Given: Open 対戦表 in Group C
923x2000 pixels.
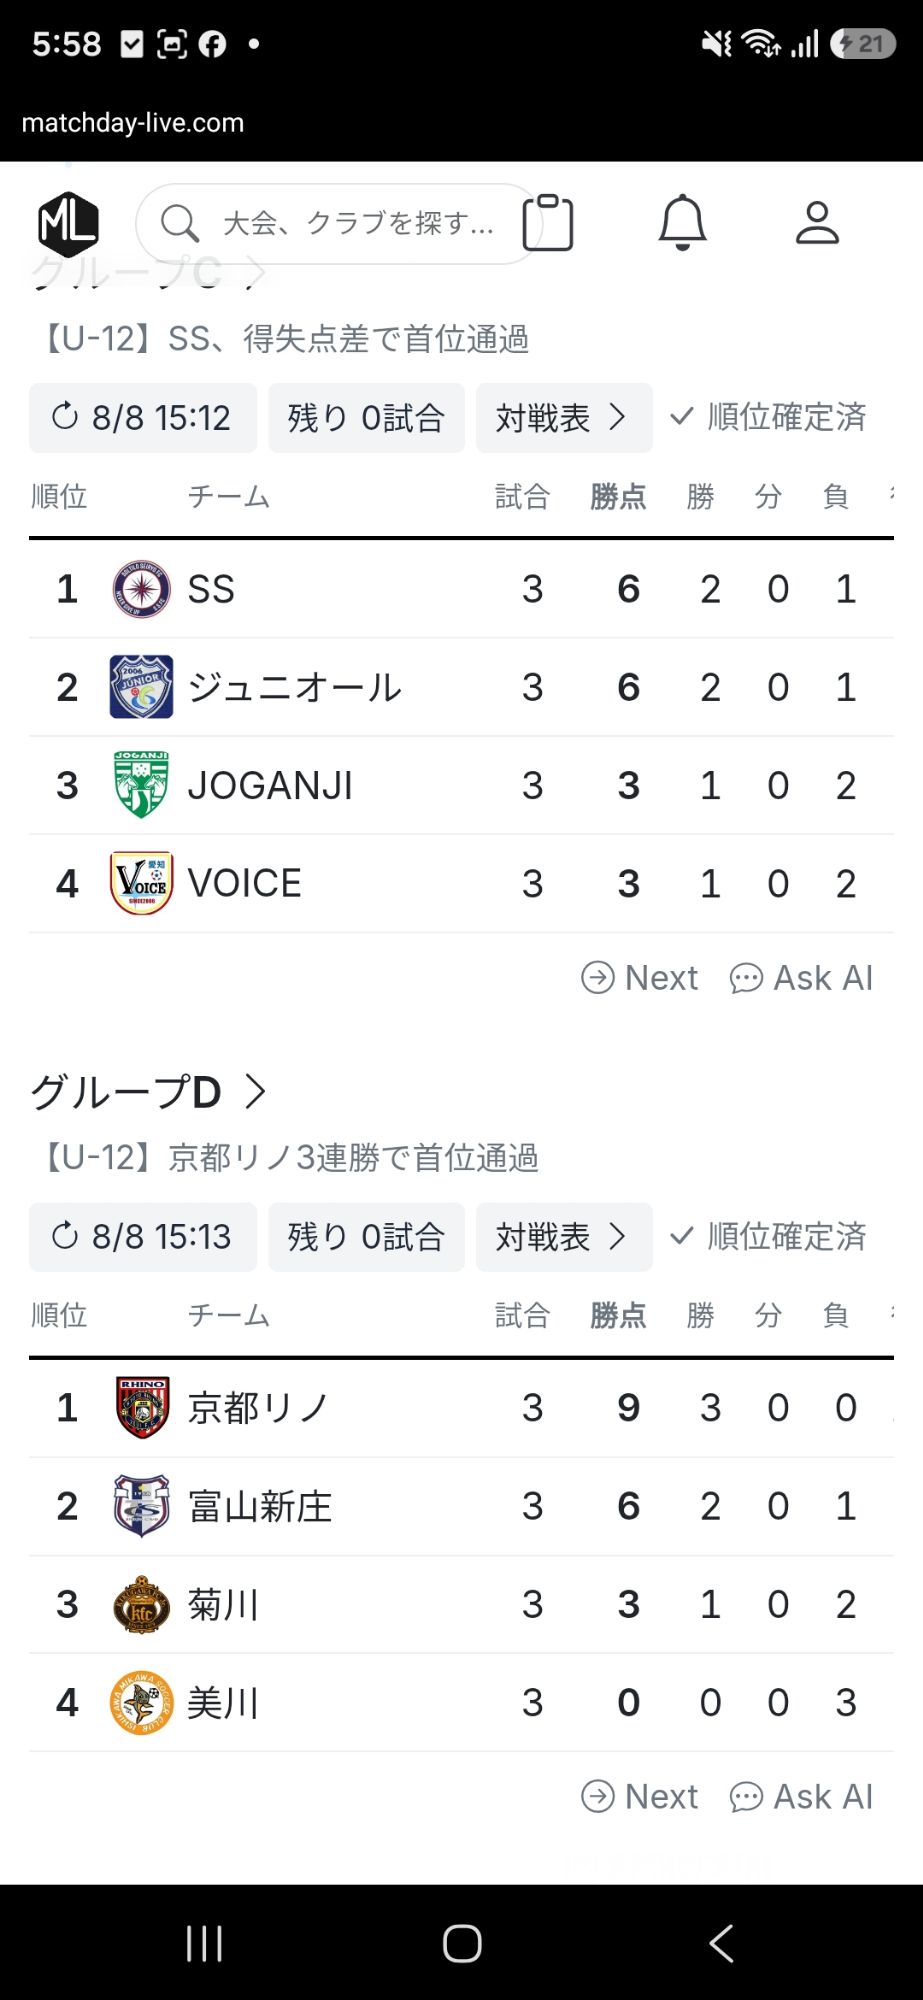Looking at the screenshot, I should (564, 418).
